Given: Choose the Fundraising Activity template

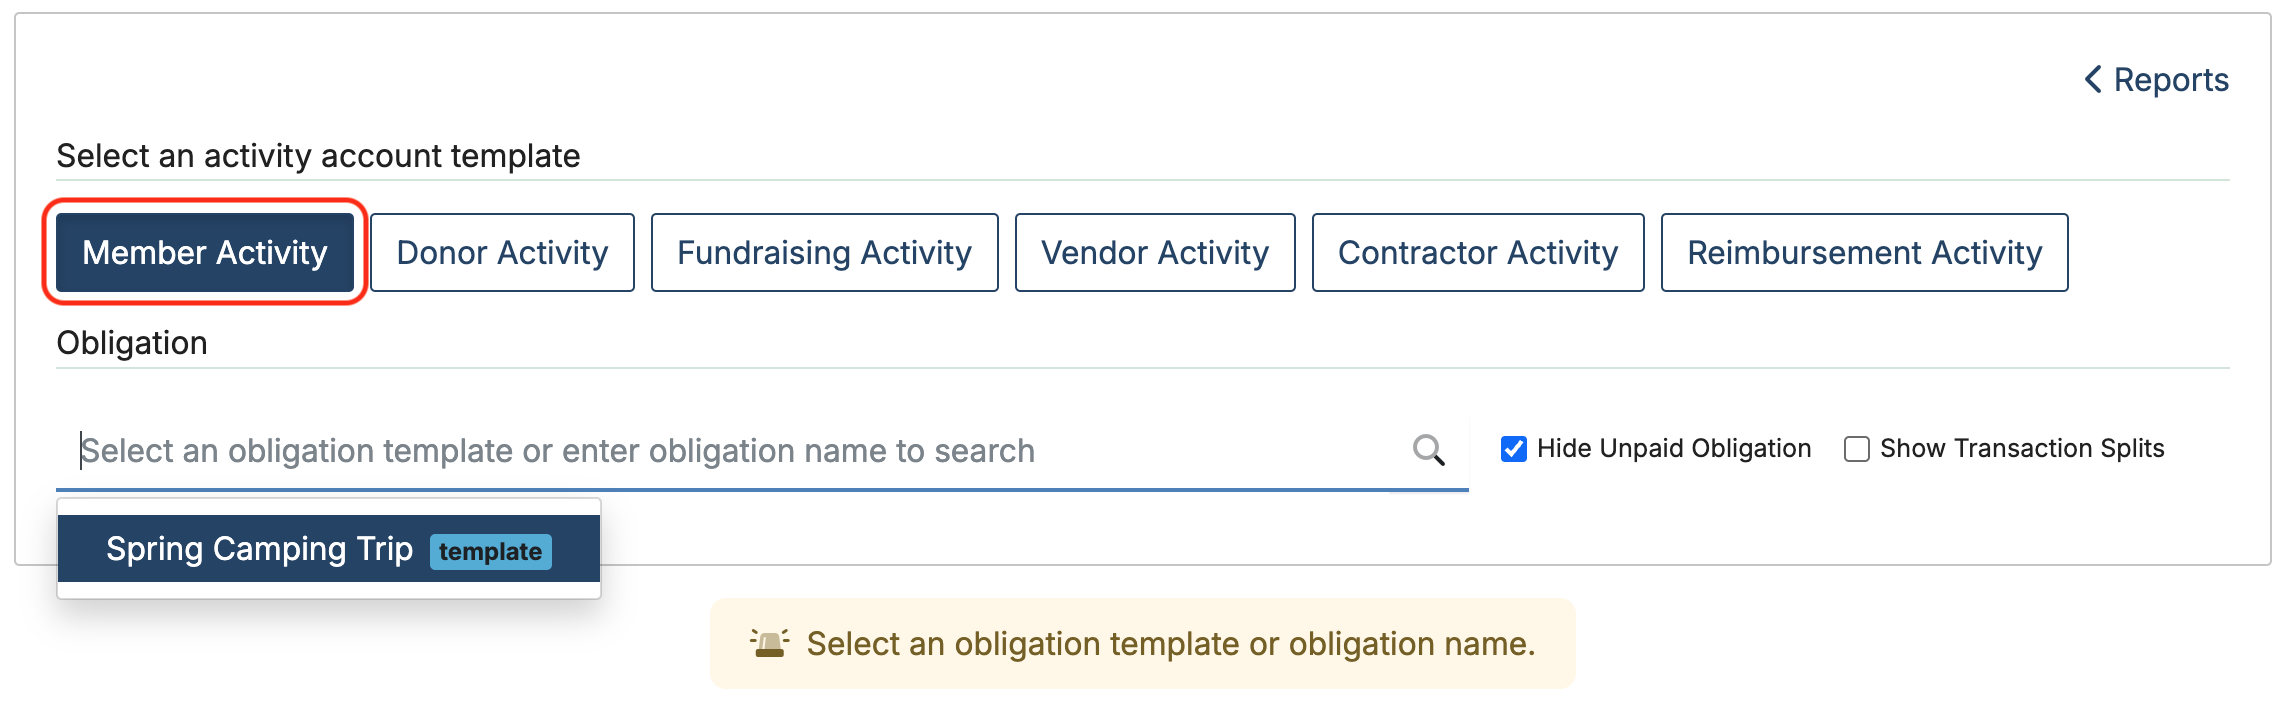Looking at the screenshot, I should point(824,253).
